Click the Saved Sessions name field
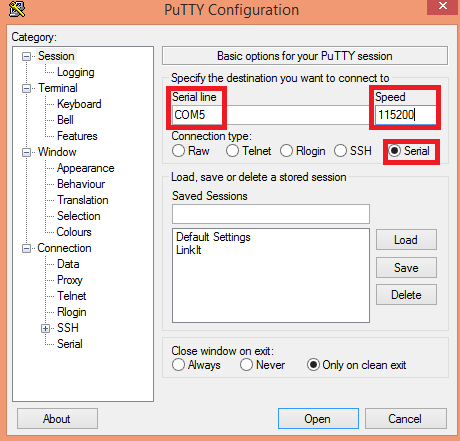460x441 pixels. (271, 214)
